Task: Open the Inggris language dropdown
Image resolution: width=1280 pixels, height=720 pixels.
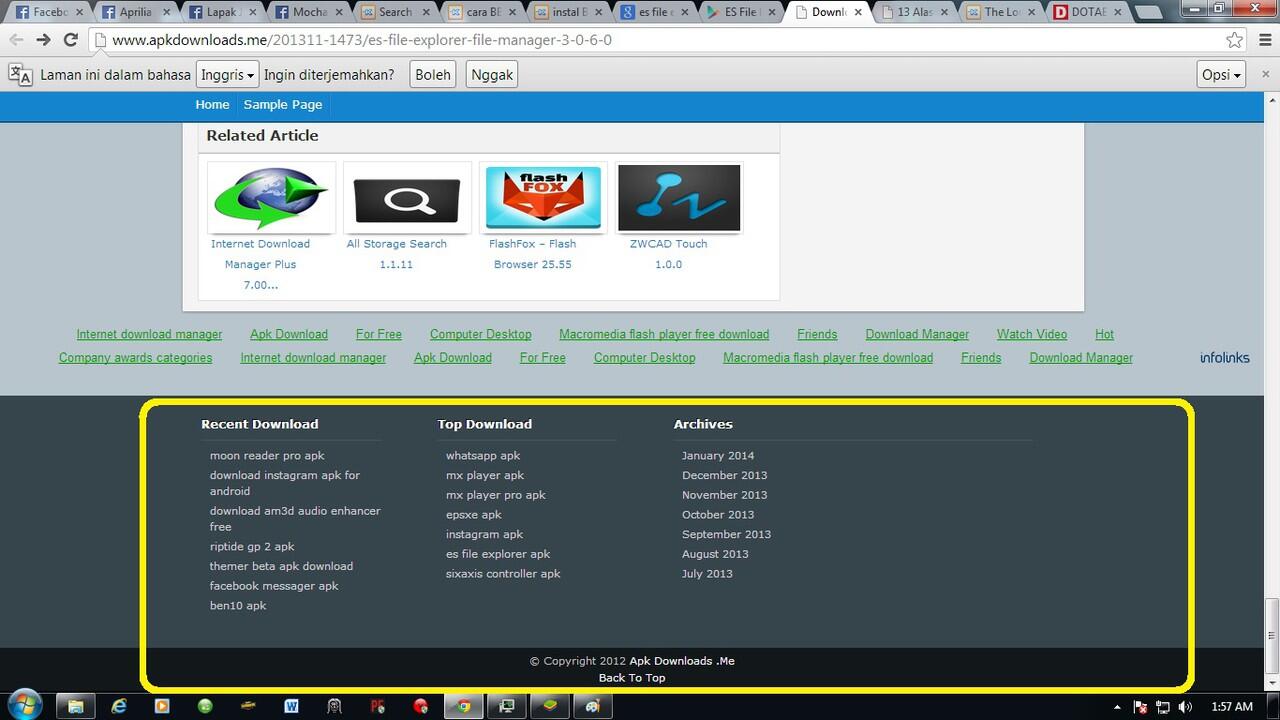Action: click(227, 75)
